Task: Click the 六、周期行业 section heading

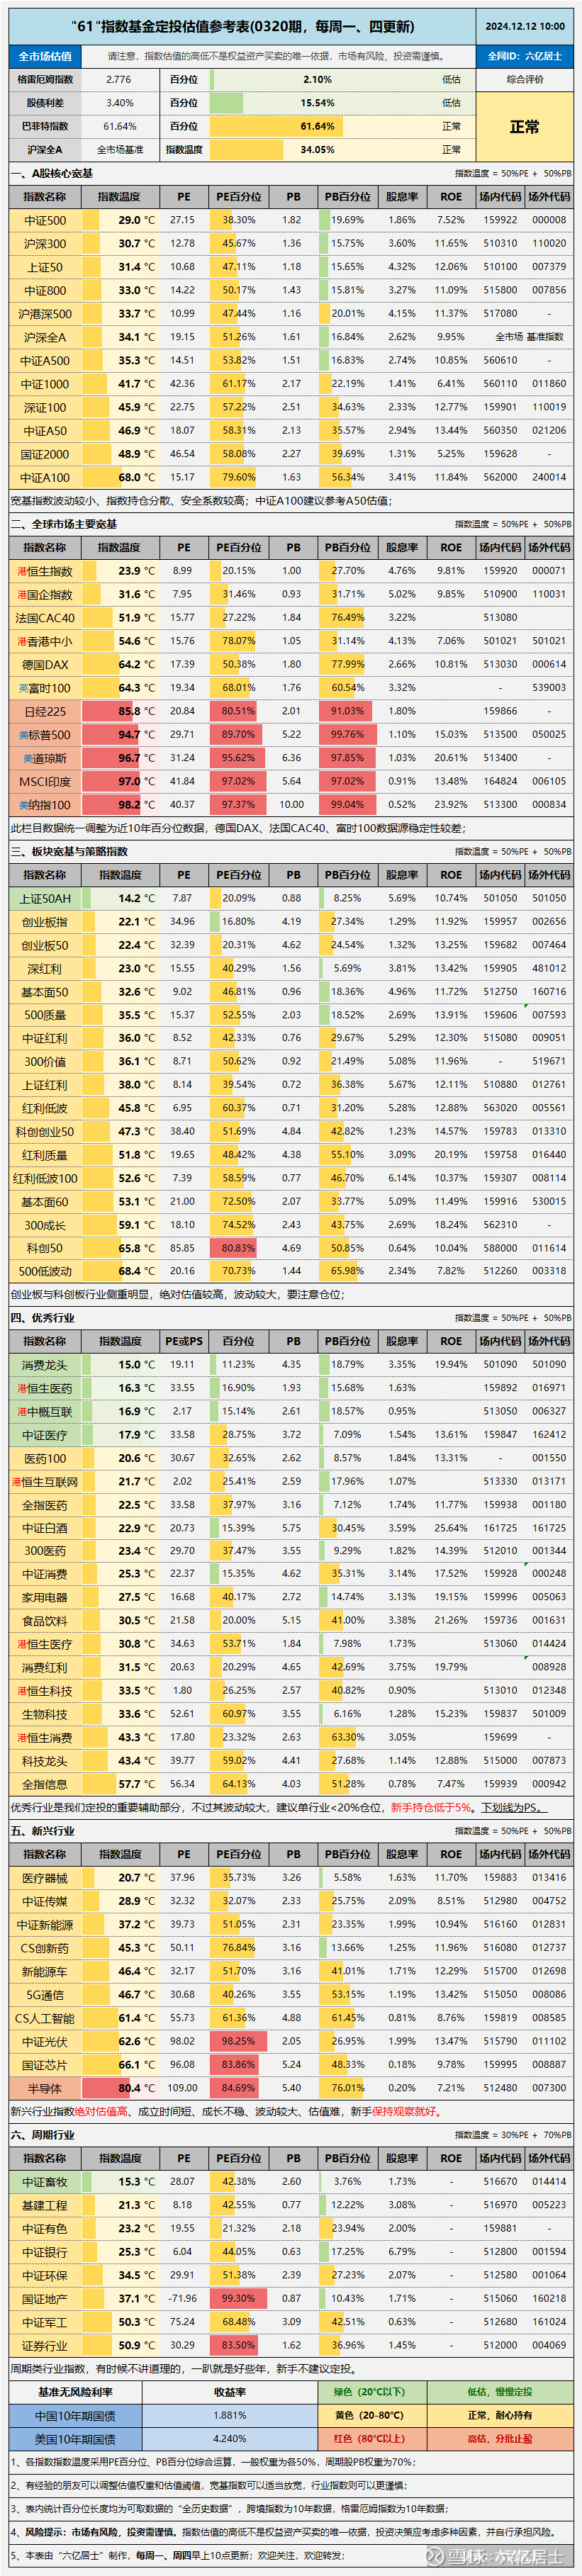Action: [42, 2135]
